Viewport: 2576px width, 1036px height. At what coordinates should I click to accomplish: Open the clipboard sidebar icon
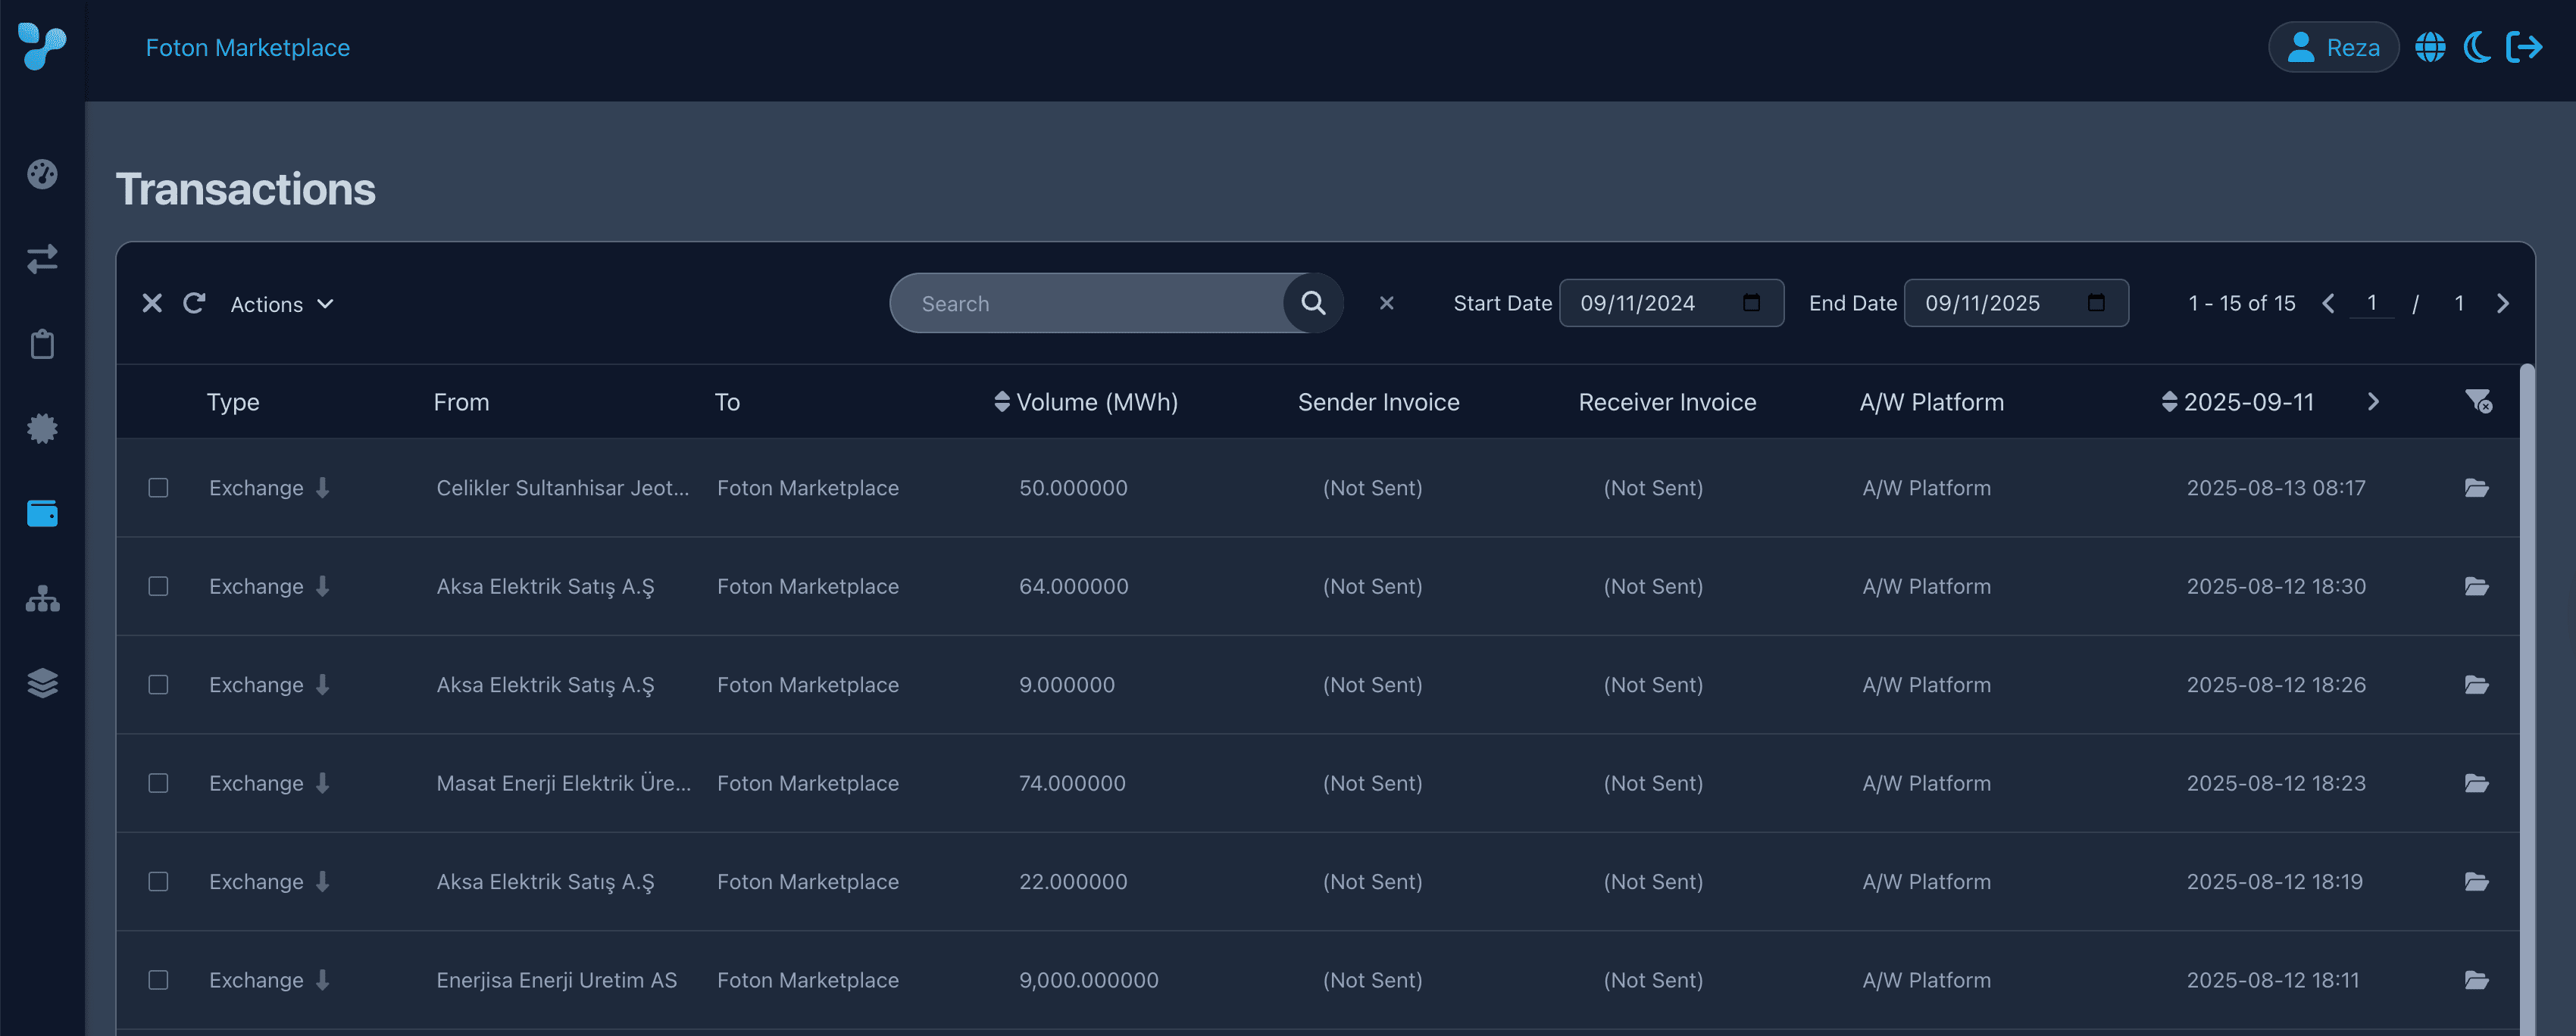pyautogui.click(x=42, y=344)
